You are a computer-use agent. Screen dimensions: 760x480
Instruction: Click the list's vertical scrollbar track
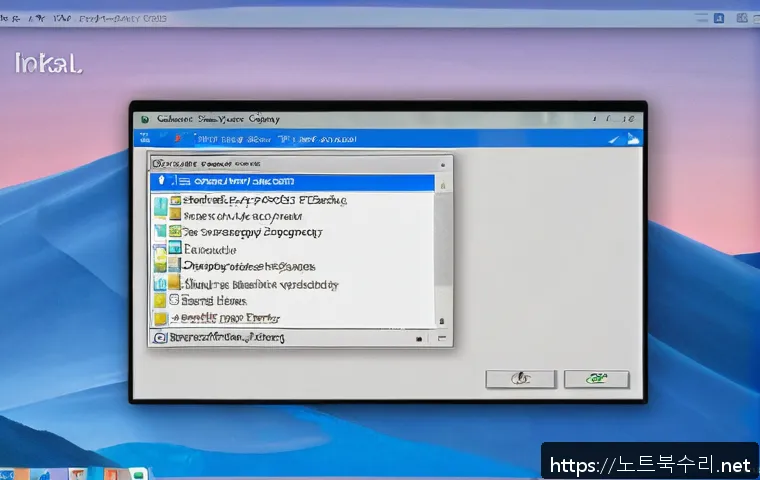coord(443,250)
